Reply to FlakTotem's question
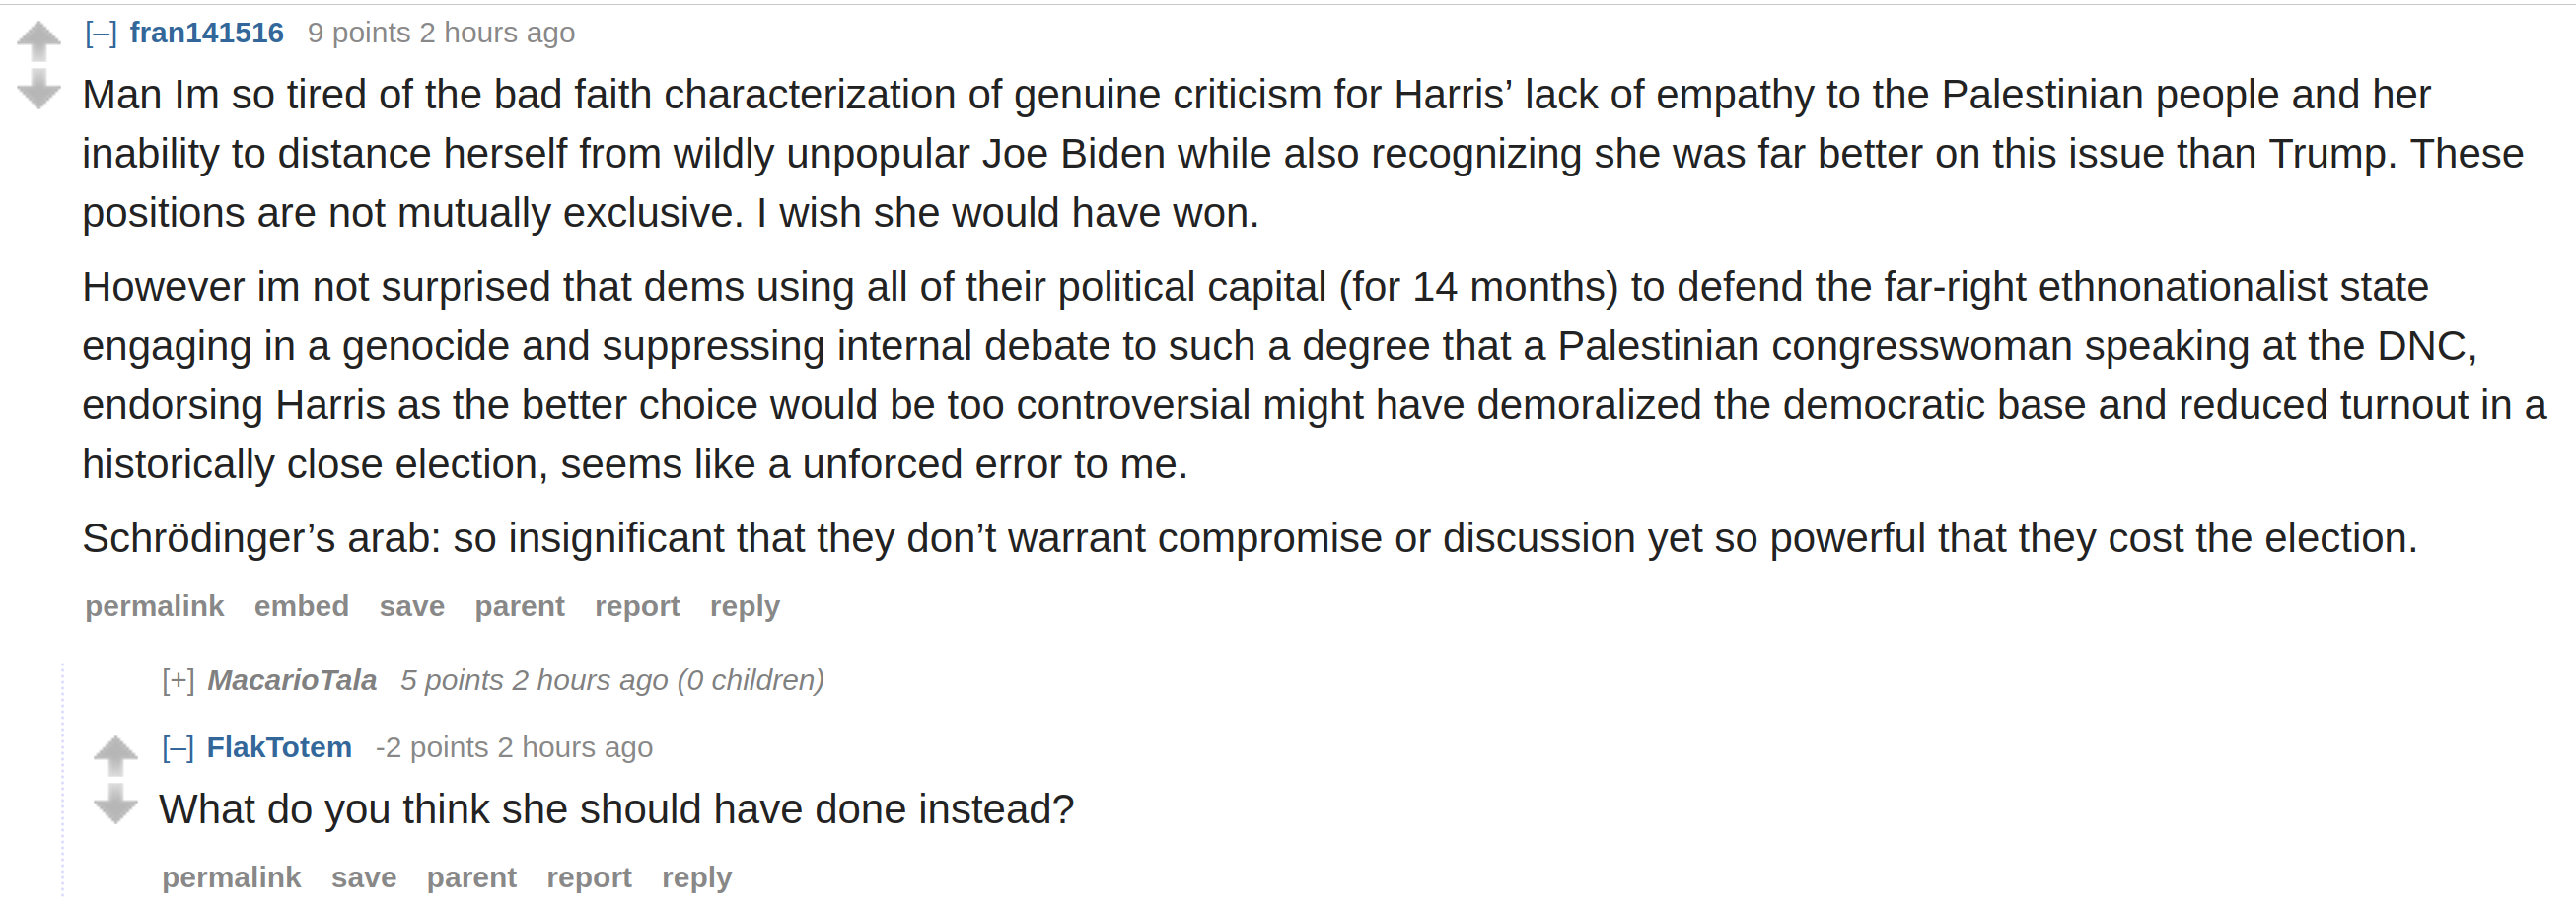Viewport: 2576px width, 909px height. point(697,878)
